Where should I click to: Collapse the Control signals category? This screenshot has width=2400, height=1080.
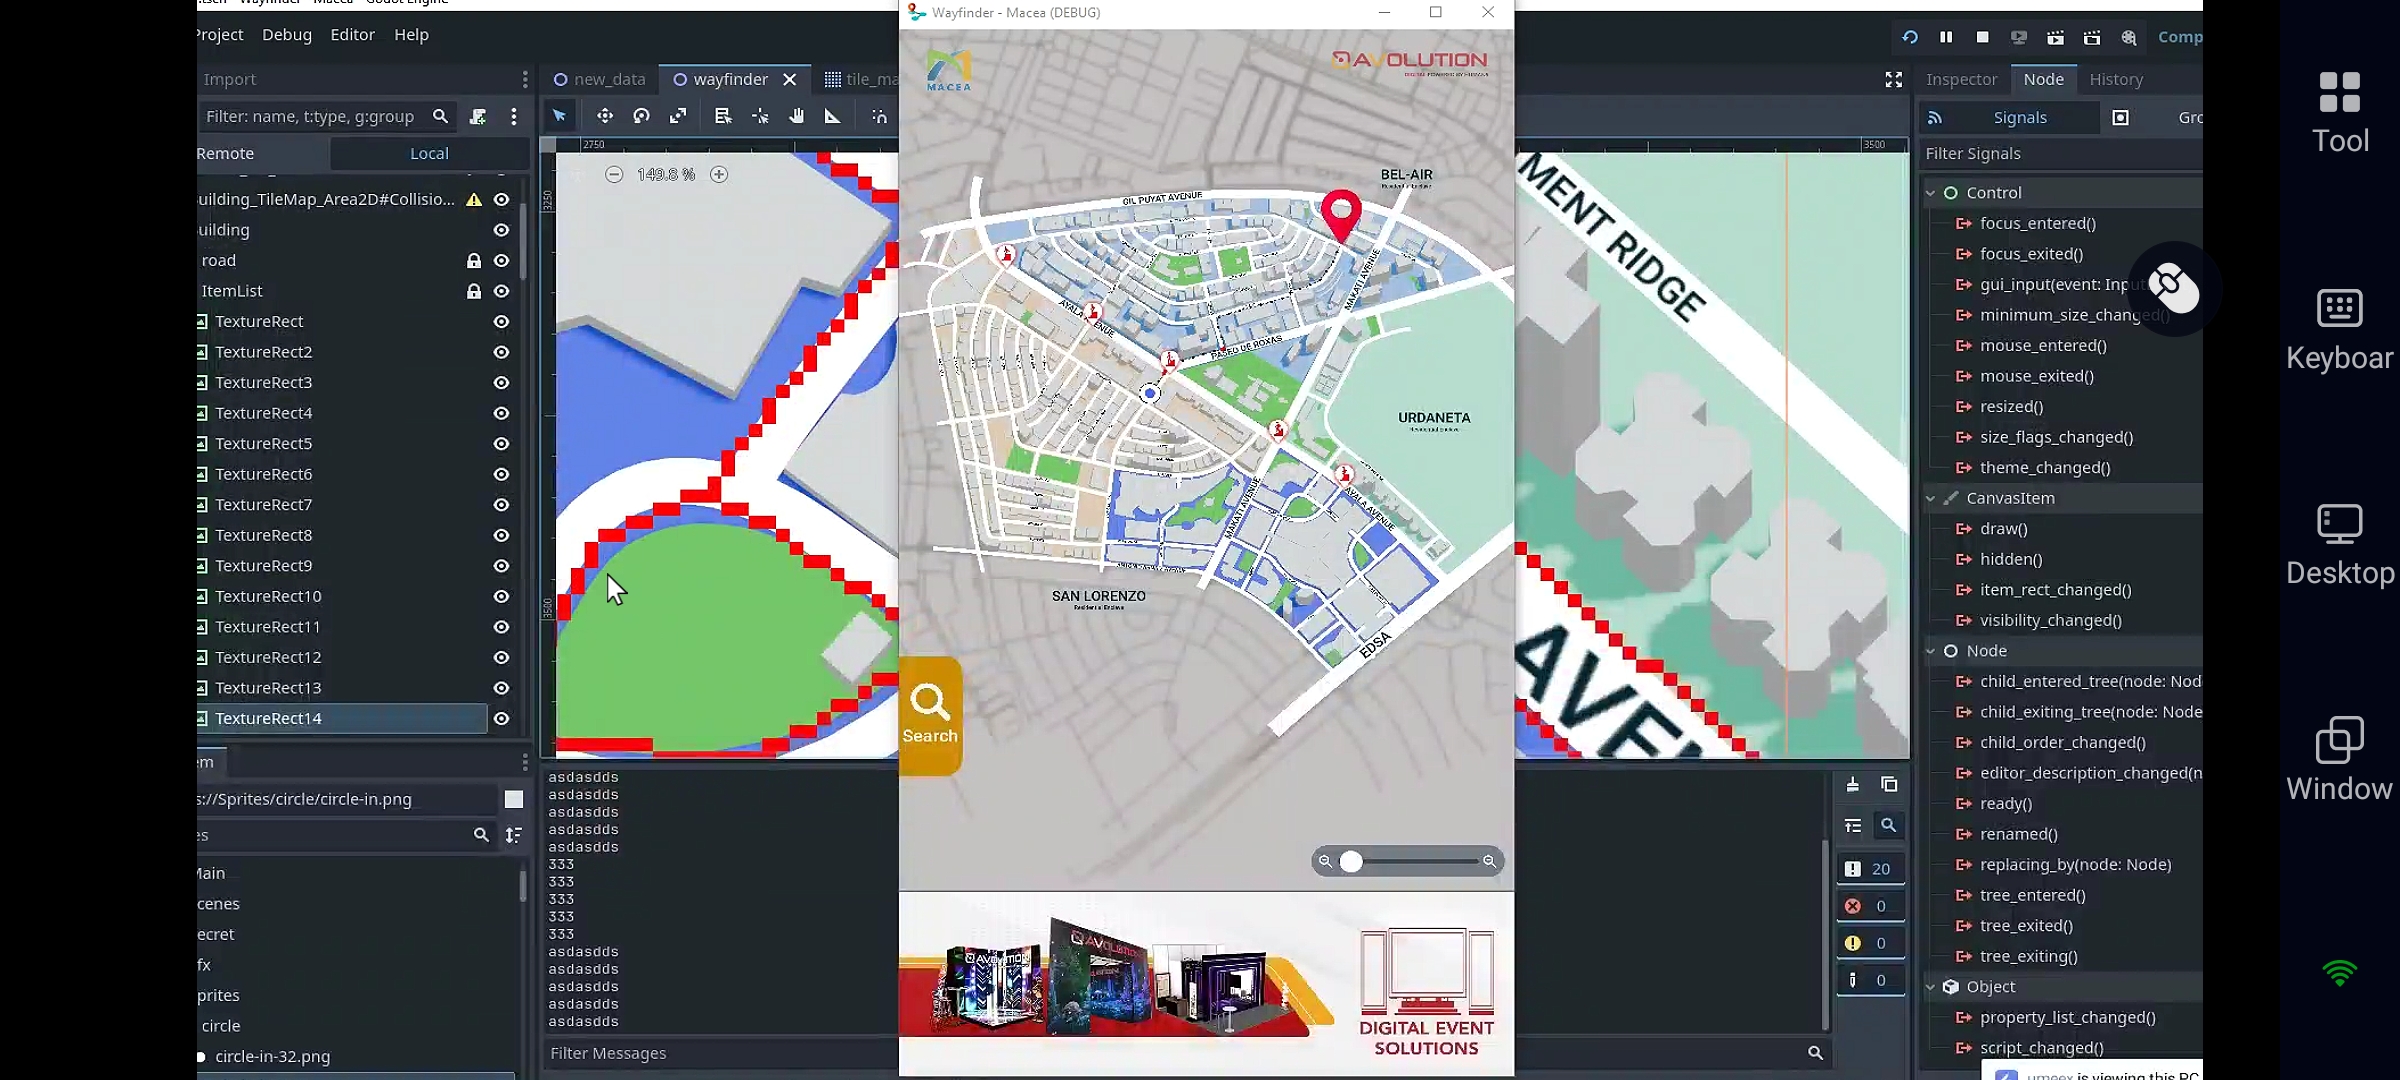[1929, 192]
